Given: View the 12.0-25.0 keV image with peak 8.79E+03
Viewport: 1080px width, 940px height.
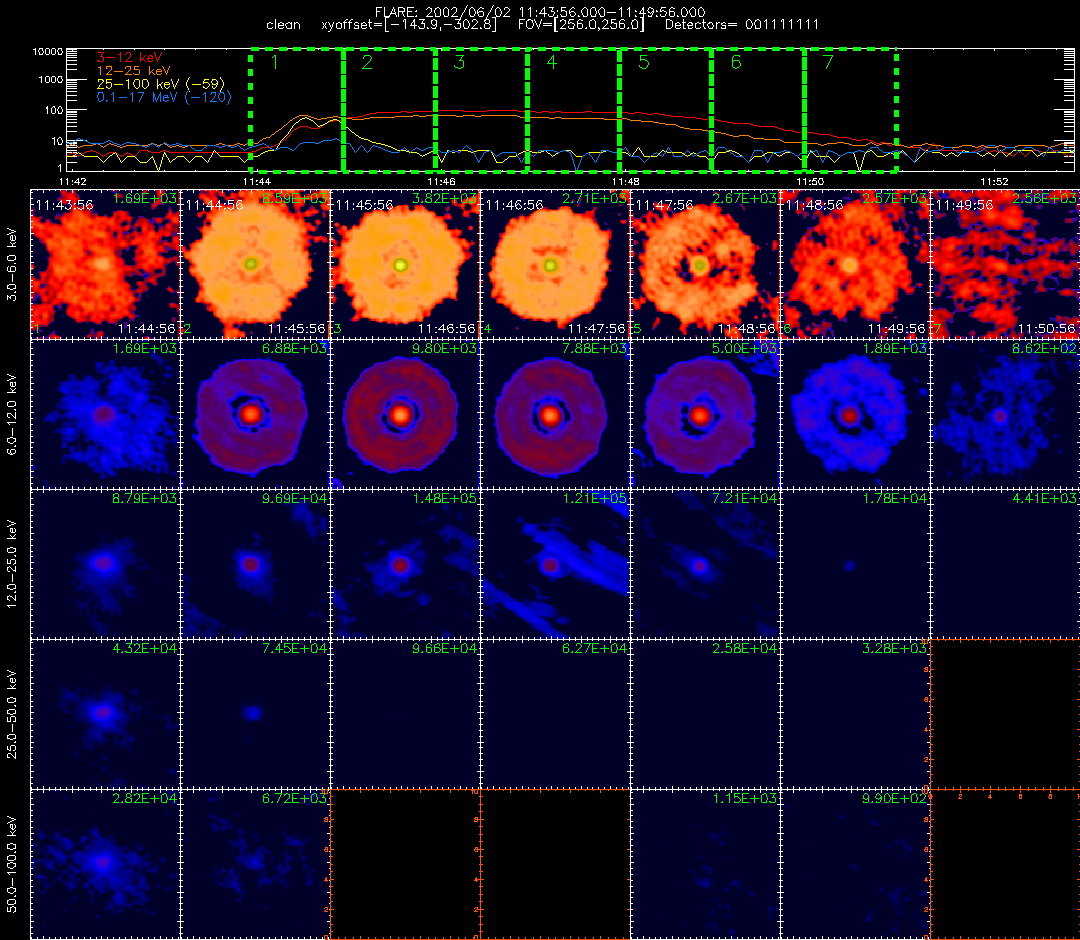Looking at the screenshot, I should (105, 565).
